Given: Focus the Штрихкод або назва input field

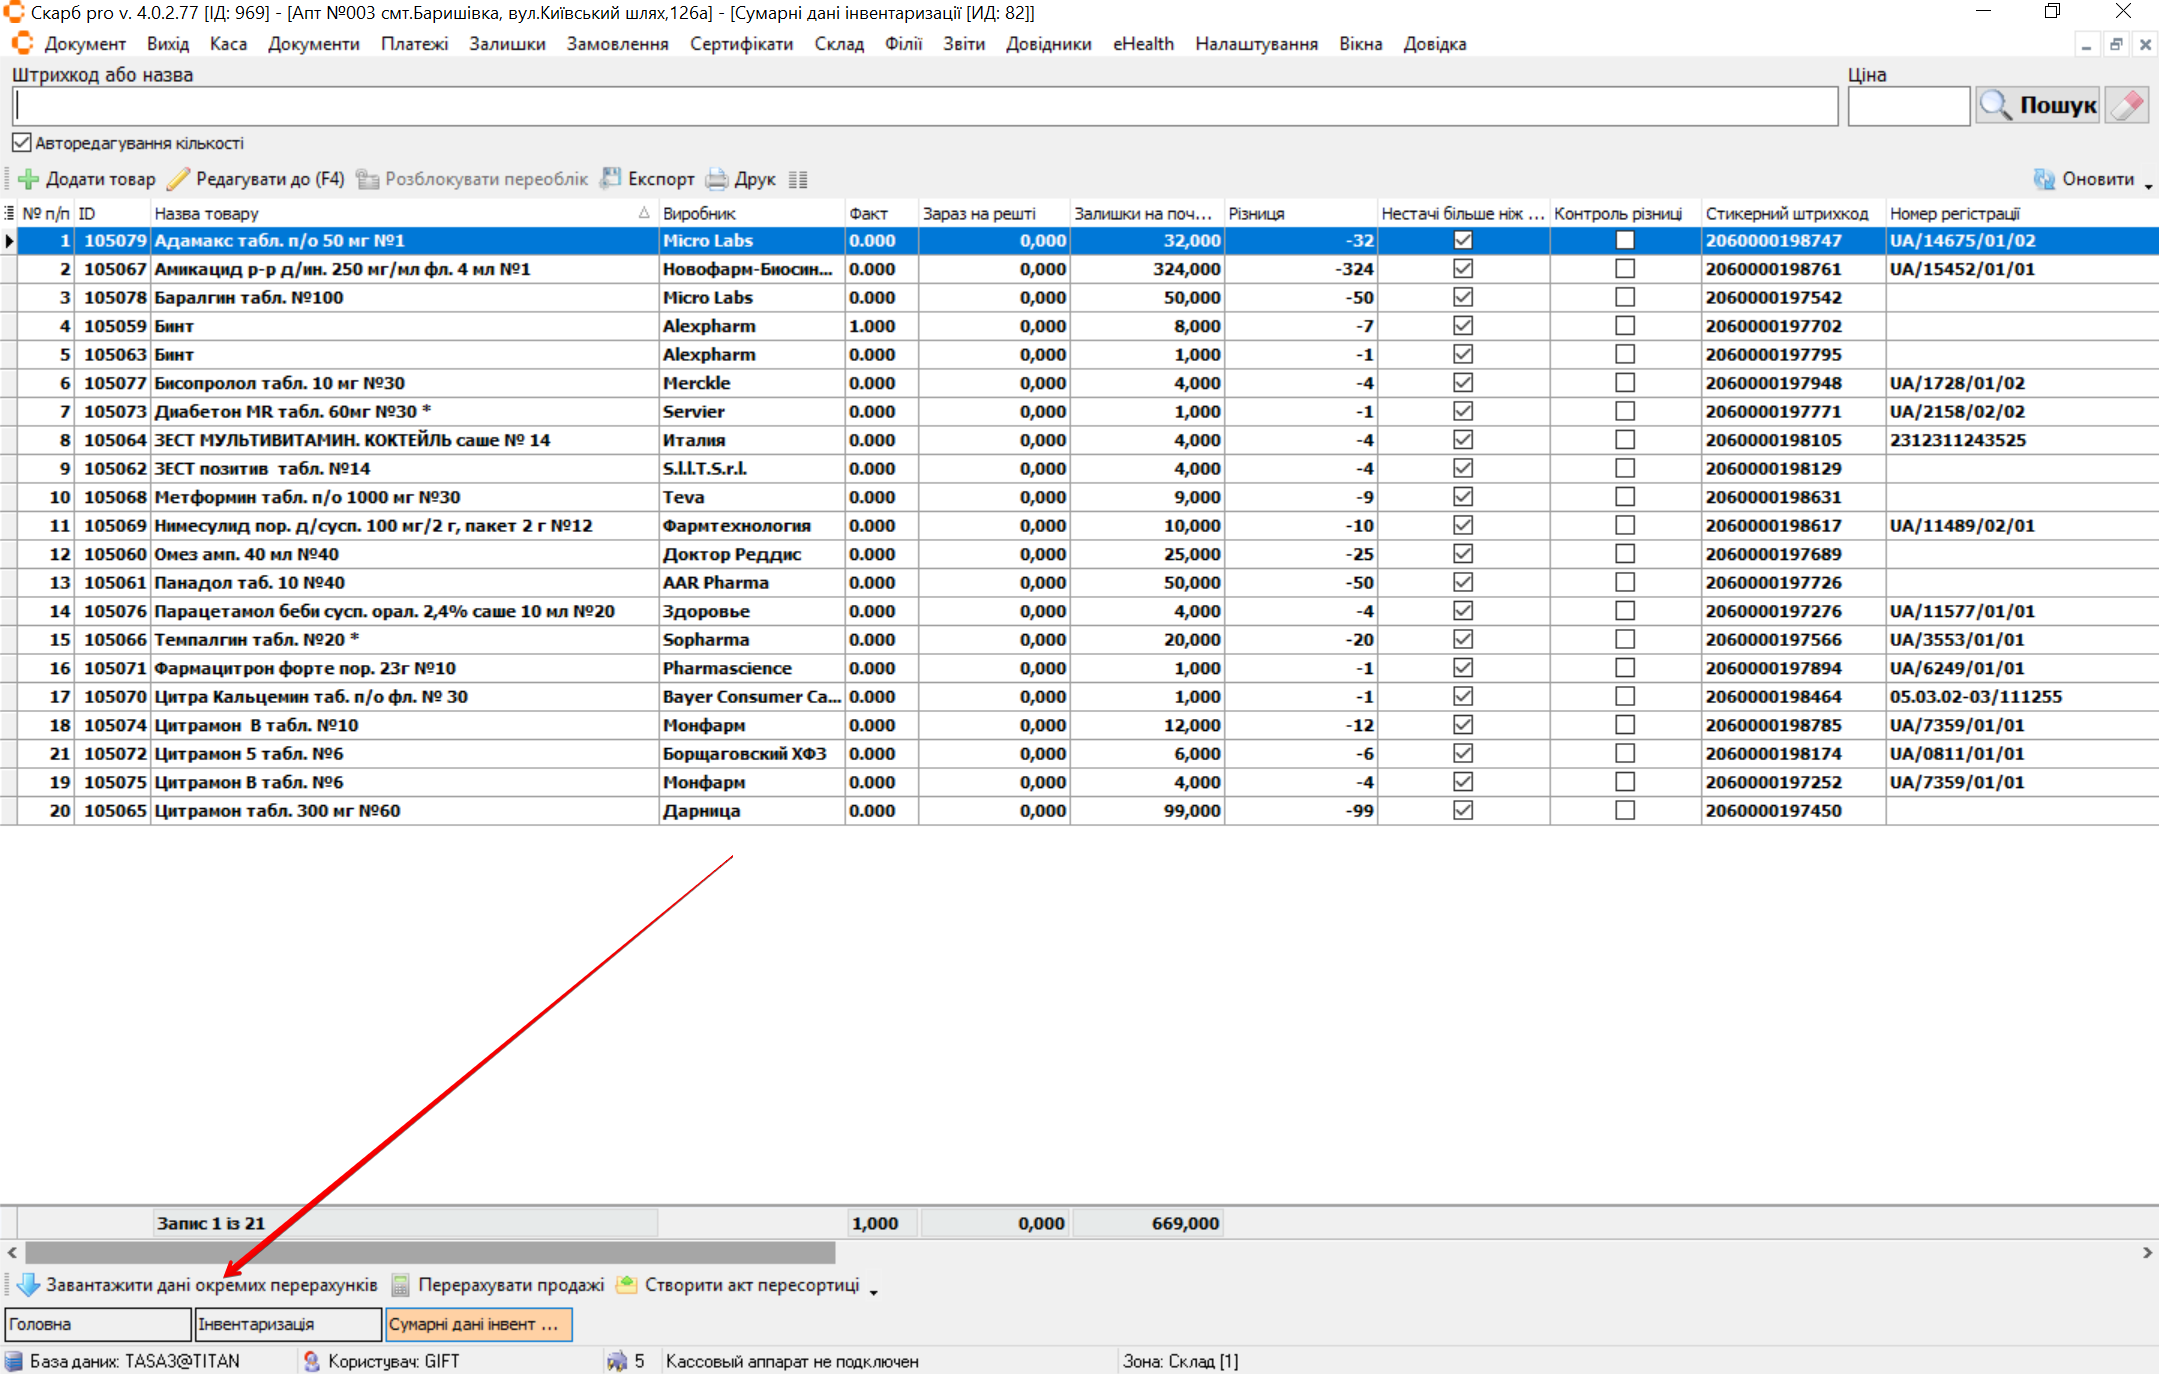Looking at the screenshot, I should pos(925,106).
